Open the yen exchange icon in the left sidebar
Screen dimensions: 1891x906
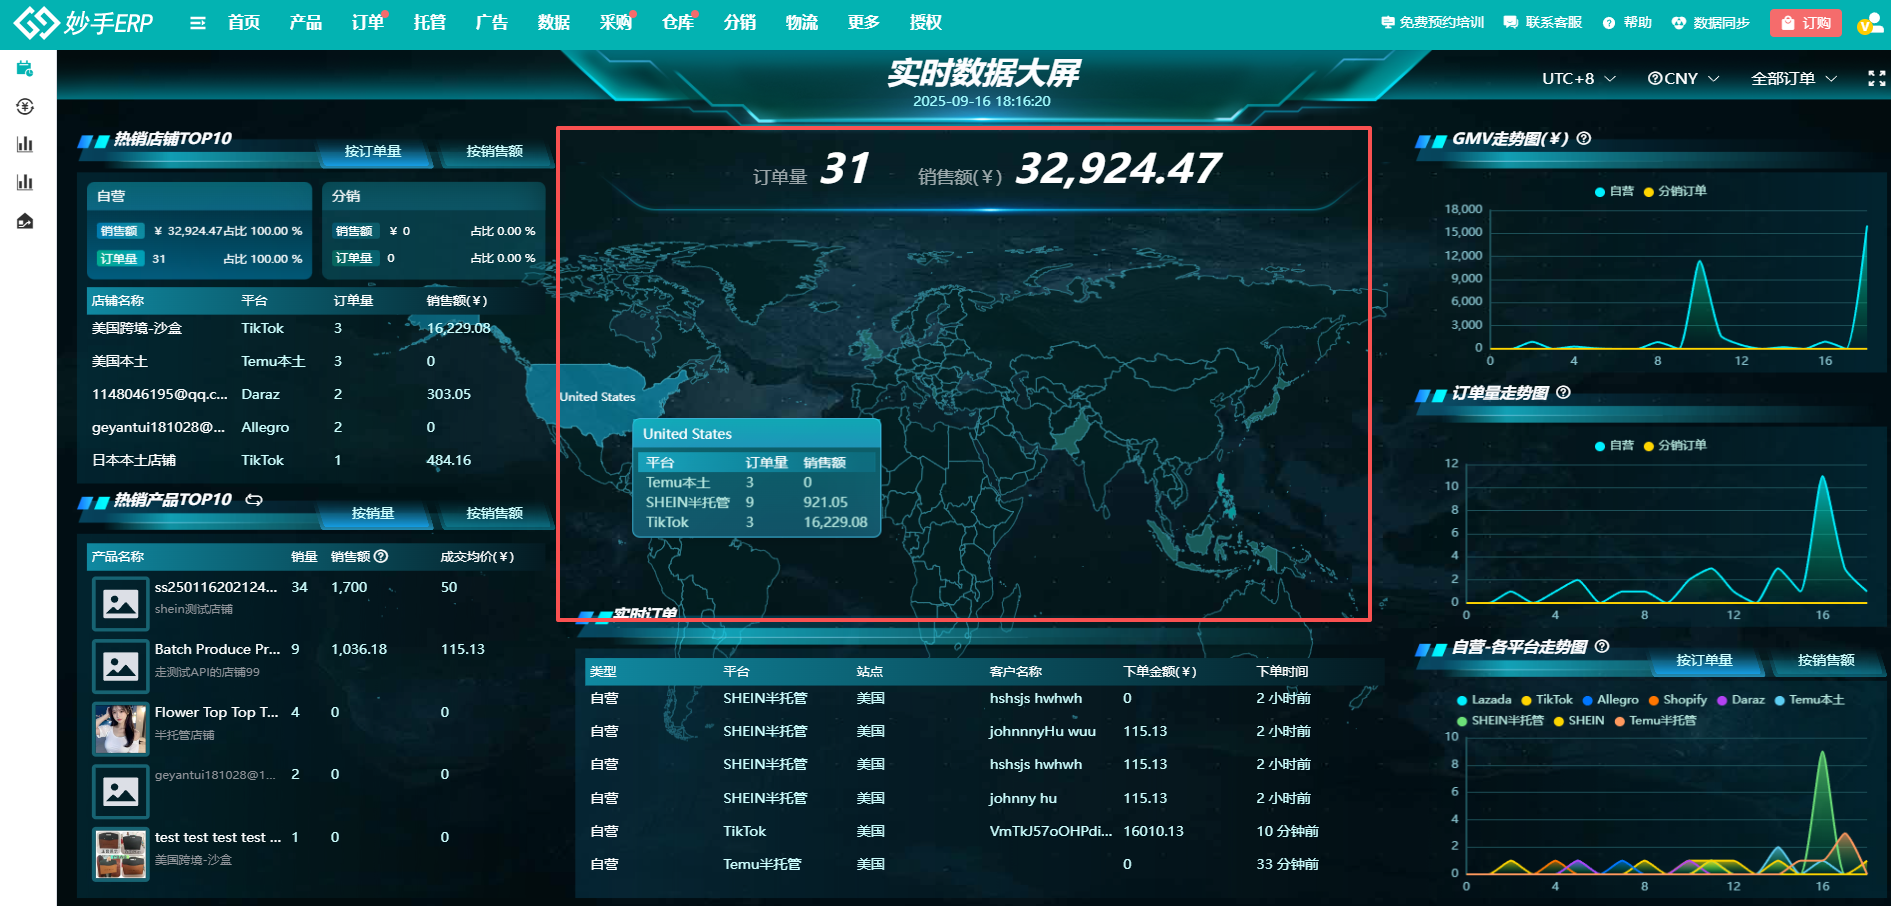tap(25, 107)
